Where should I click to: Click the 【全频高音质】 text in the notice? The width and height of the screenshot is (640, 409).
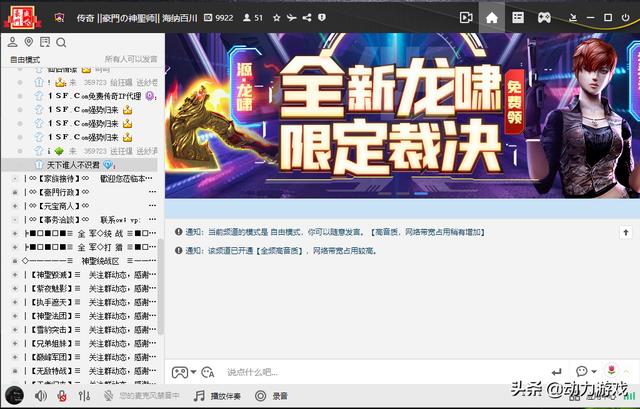point(280,251)
